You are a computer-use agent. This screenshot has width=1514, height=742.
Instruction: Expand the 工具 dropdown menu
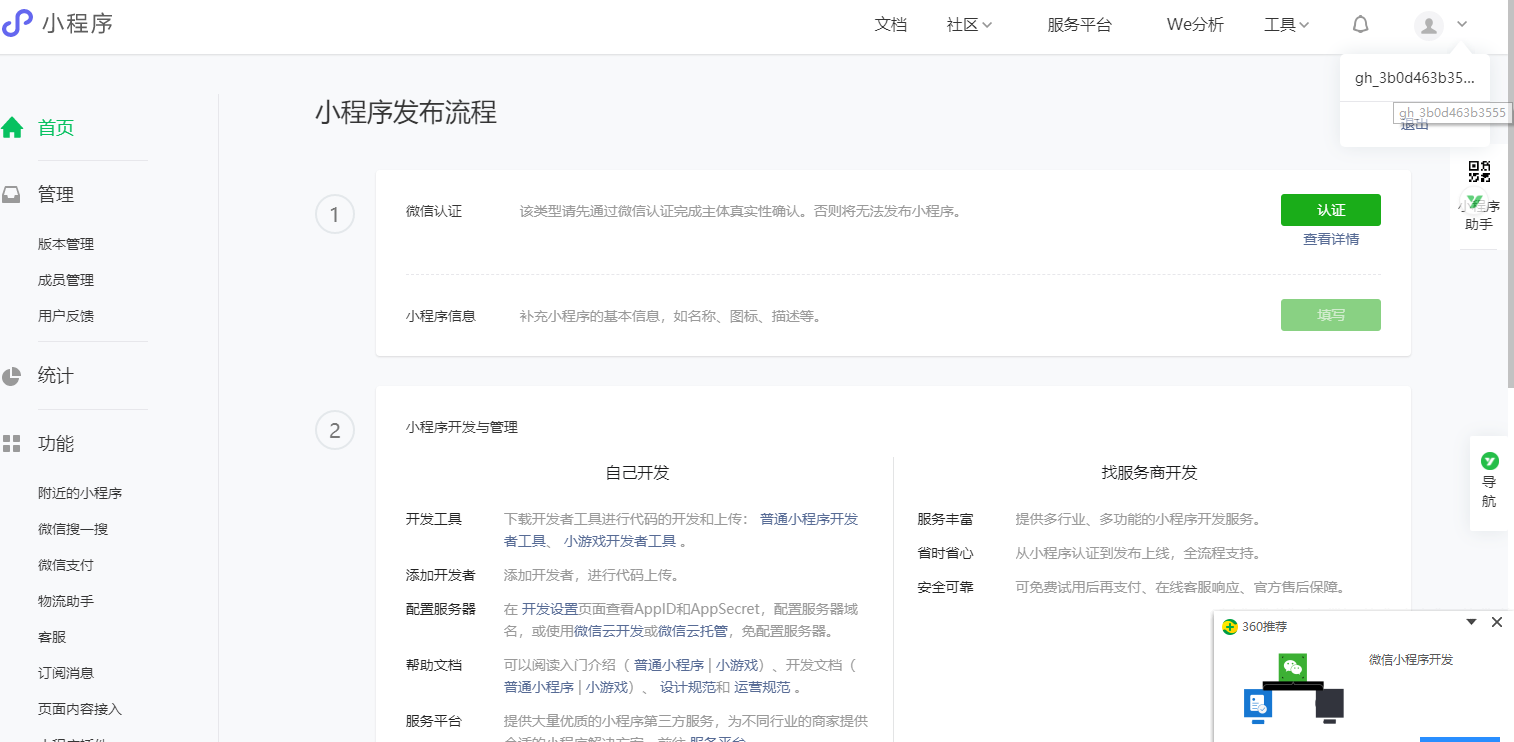(1287, 25)
